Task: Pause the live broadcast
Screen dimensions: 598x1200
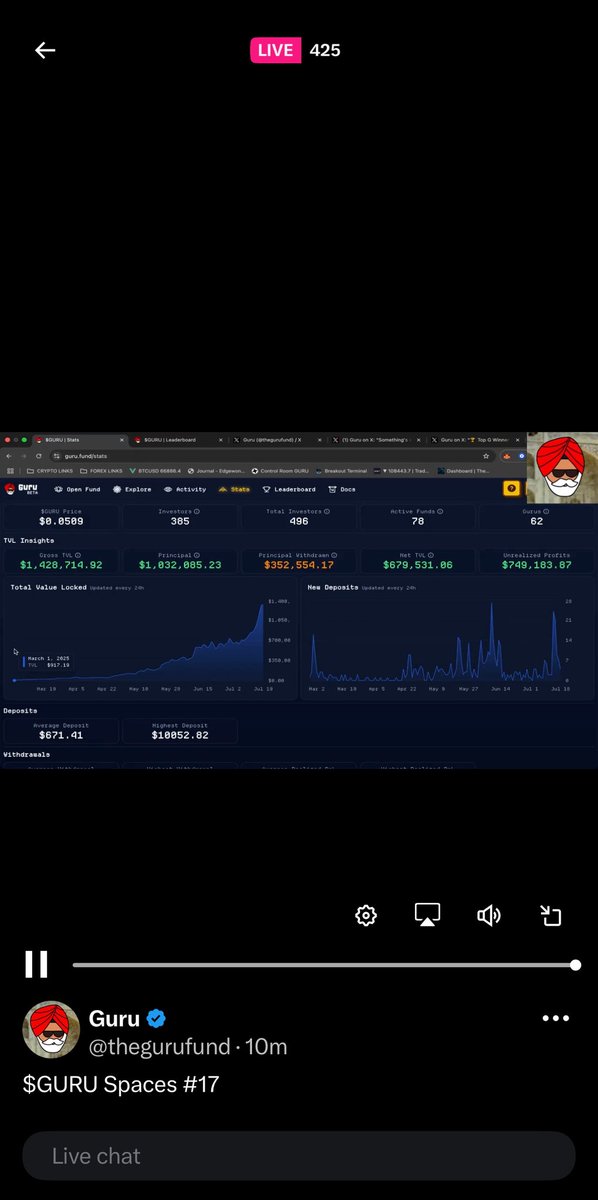Action: pyautogui.click(x=36, y=964)
